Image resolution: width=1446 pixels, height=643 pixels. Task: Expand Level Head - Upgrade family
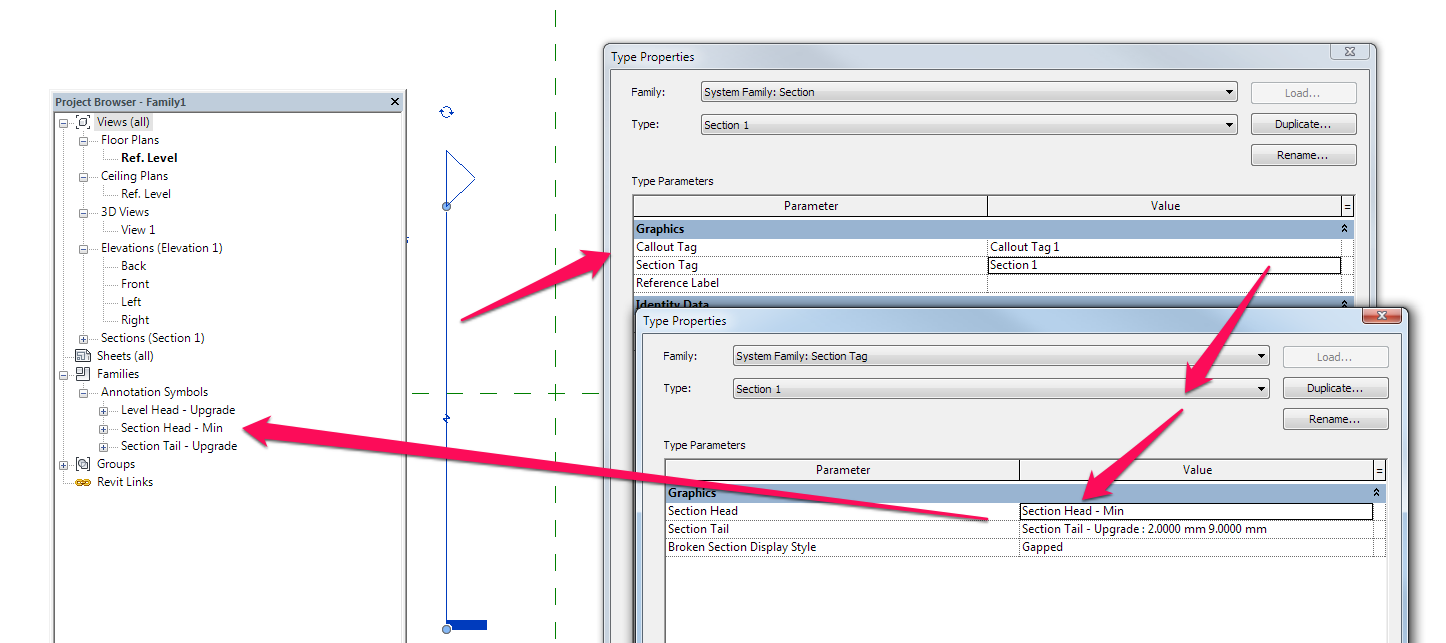click(104, 411)
